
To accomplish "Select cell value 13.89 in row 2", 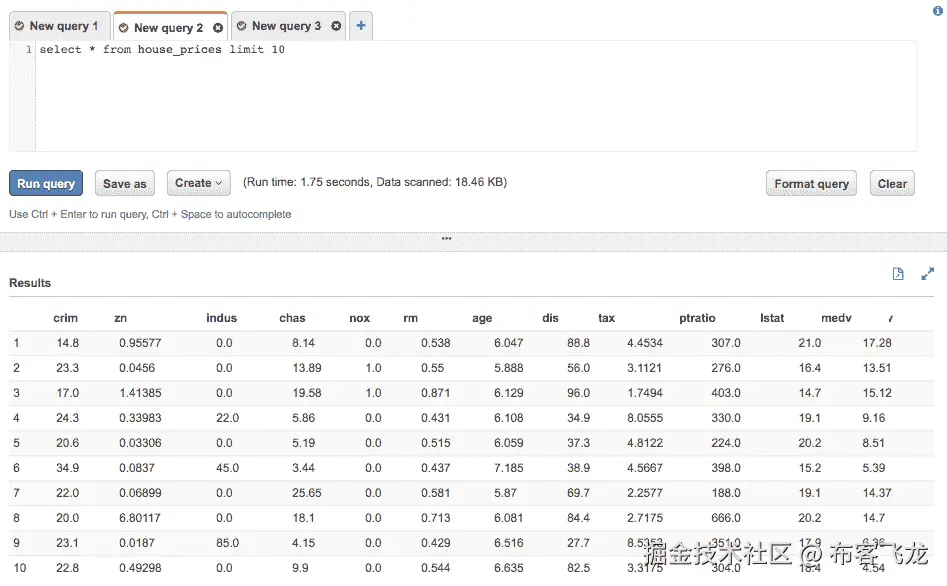I will 307,368.
